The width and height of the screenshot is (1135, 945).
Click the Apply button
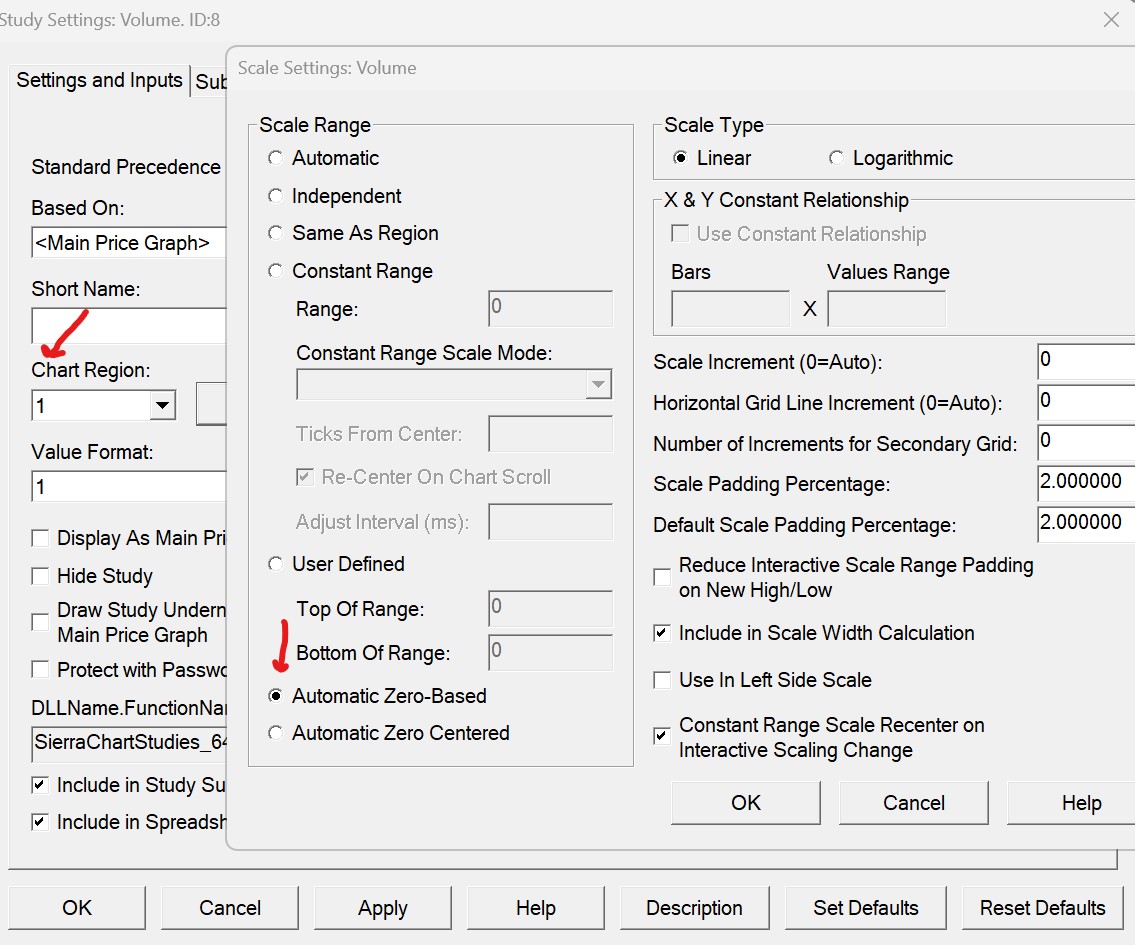click(382, 908)
